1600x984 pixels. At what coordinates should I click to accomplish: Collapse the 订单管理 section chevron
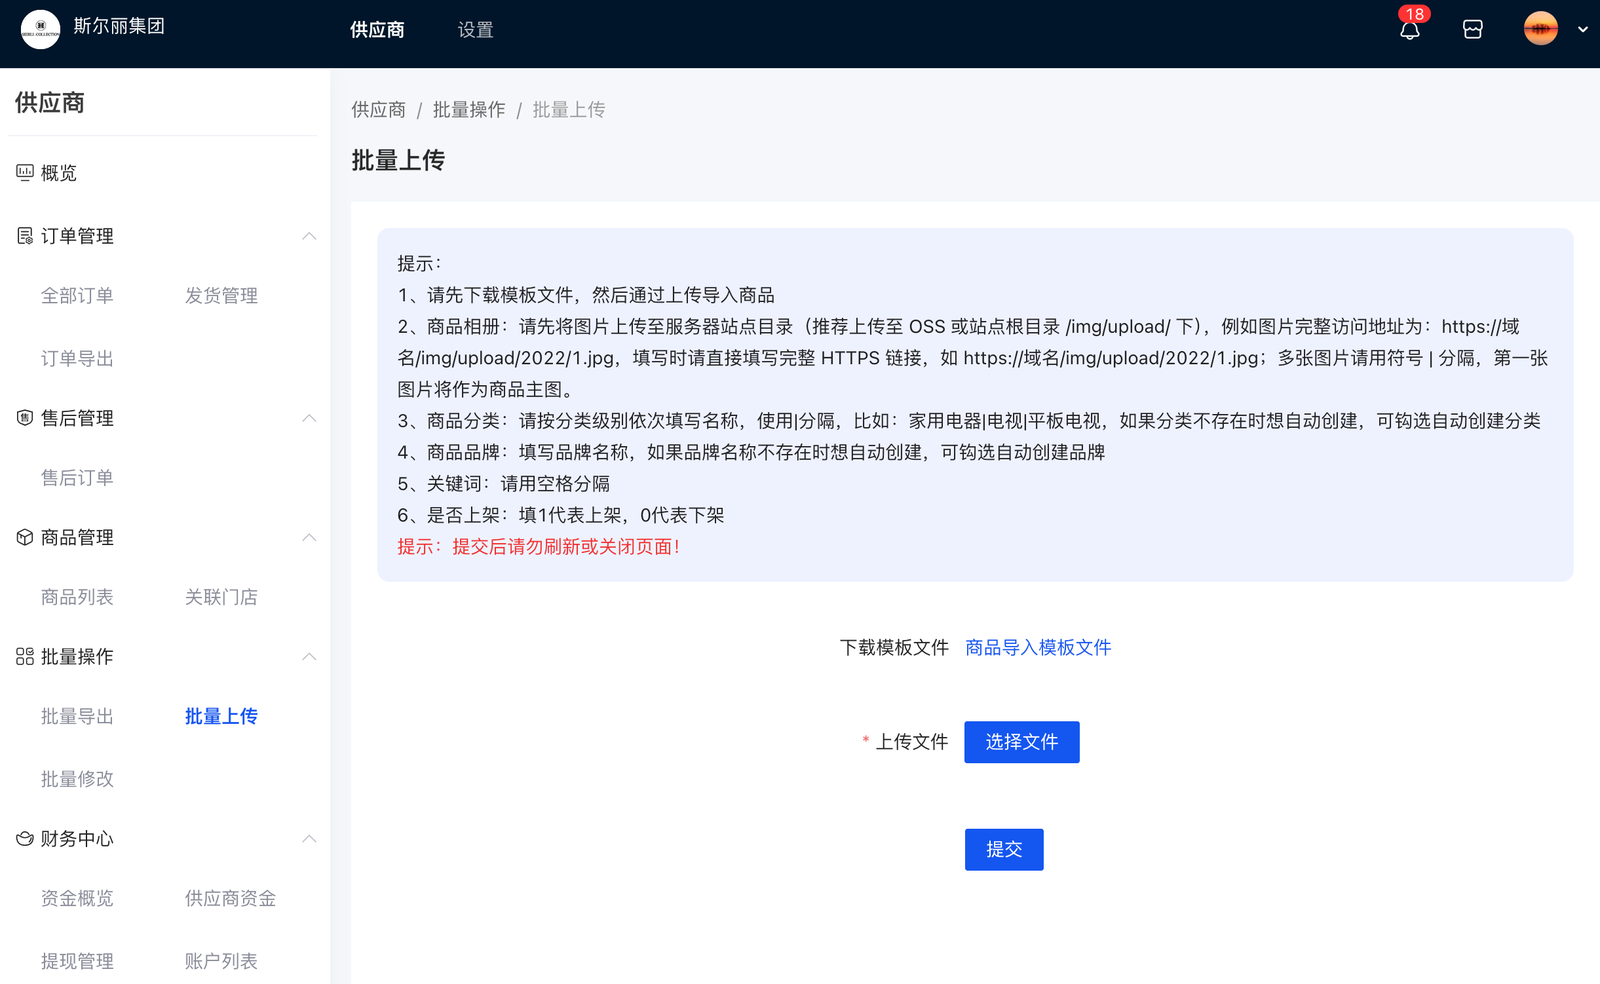309,236
